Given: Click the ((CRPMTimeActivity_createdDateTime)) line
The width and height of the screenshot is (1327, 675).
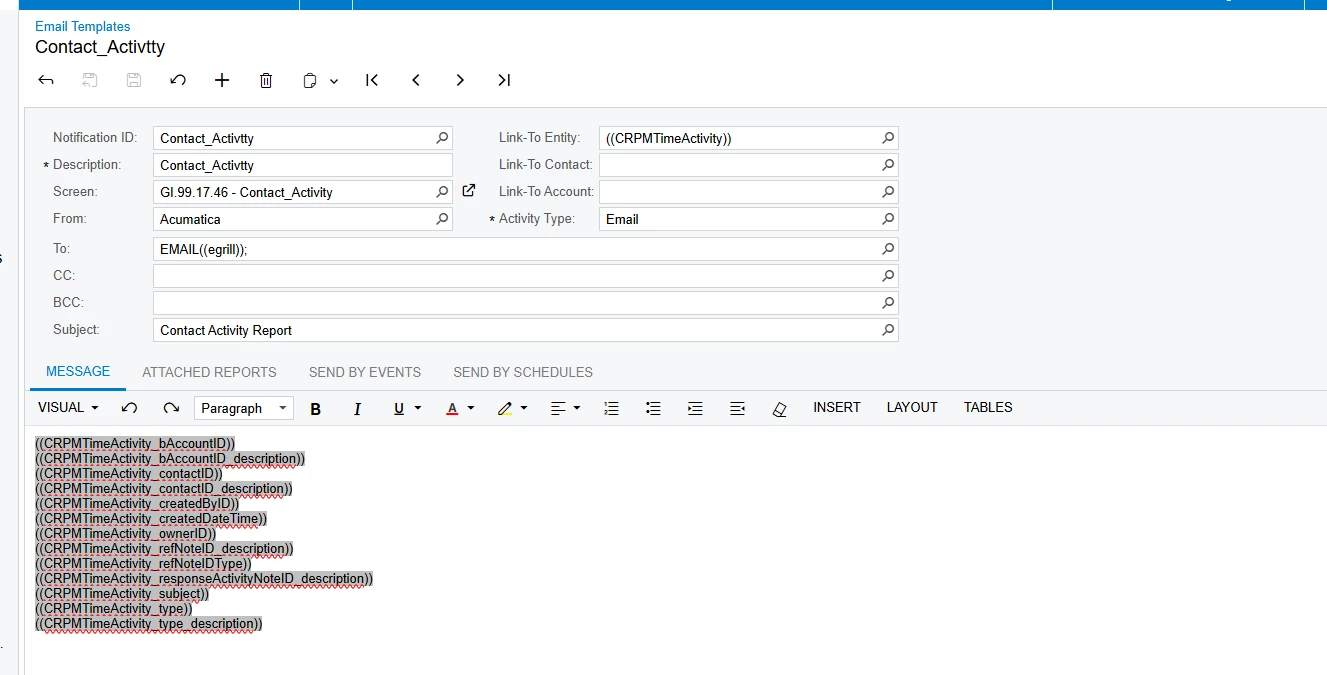Looking at the screenshot, I should click(x=151, y=519).
